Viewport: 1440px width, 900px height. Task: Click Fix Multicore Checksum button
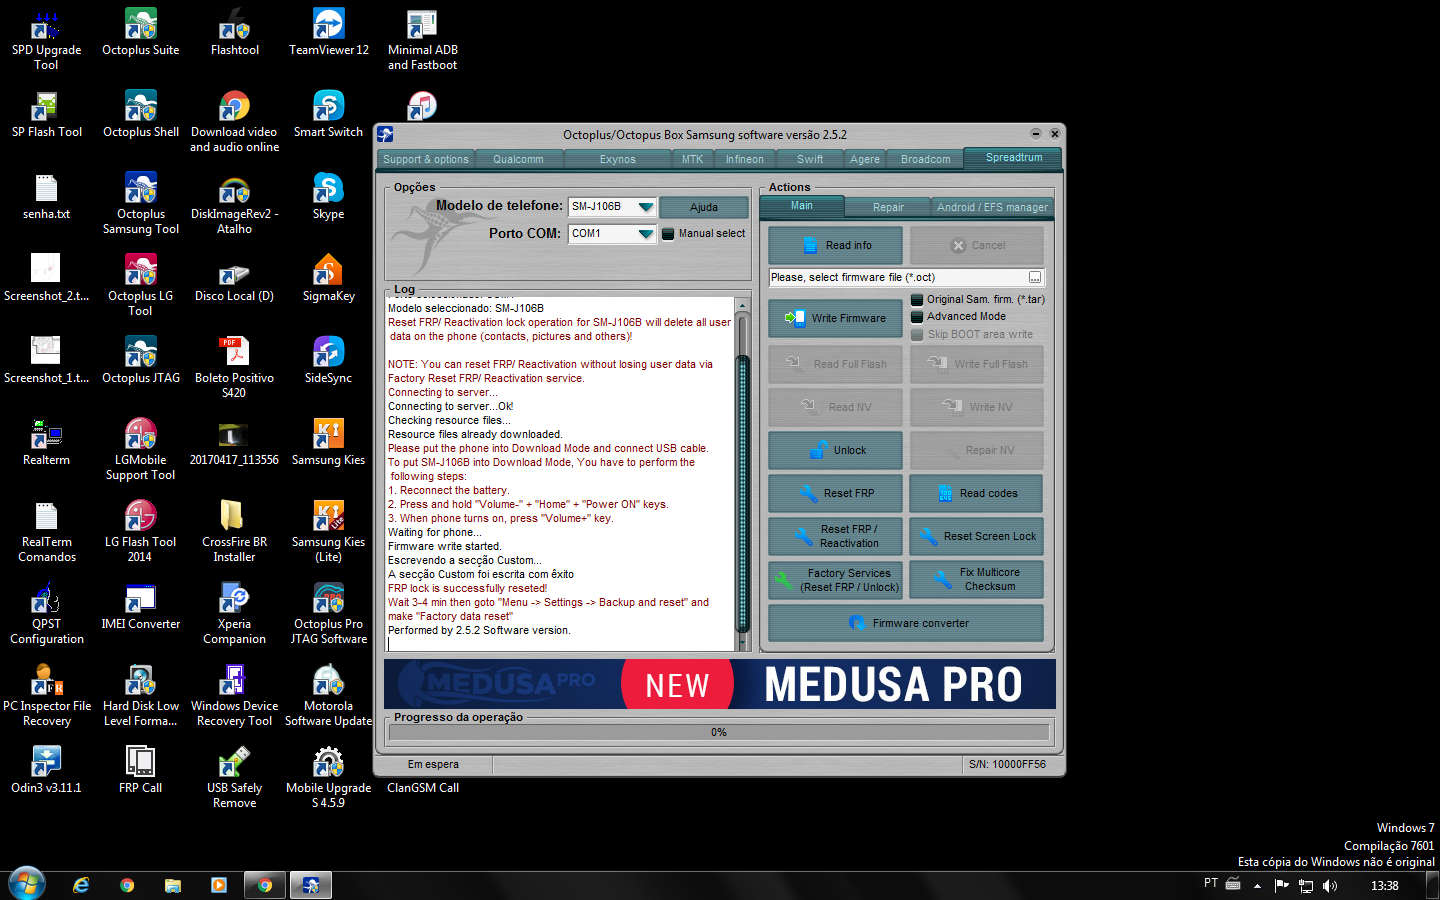(977, 580)
